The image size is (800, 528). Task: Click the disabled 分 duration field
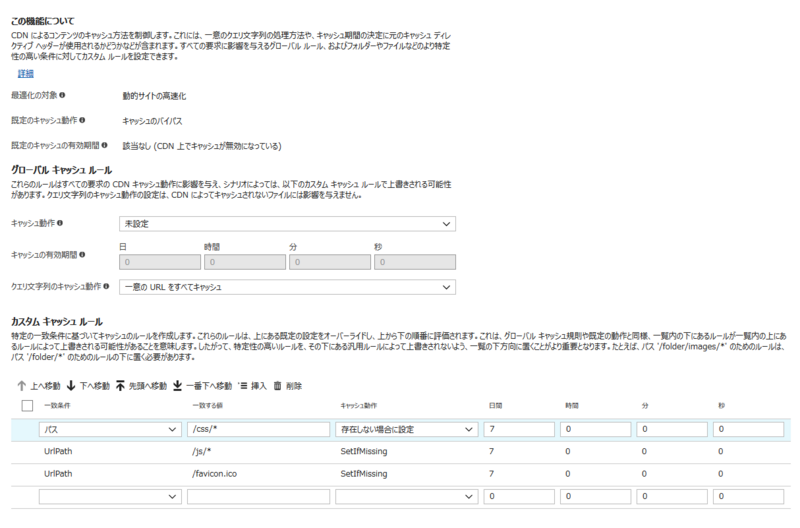pos(330,262)
